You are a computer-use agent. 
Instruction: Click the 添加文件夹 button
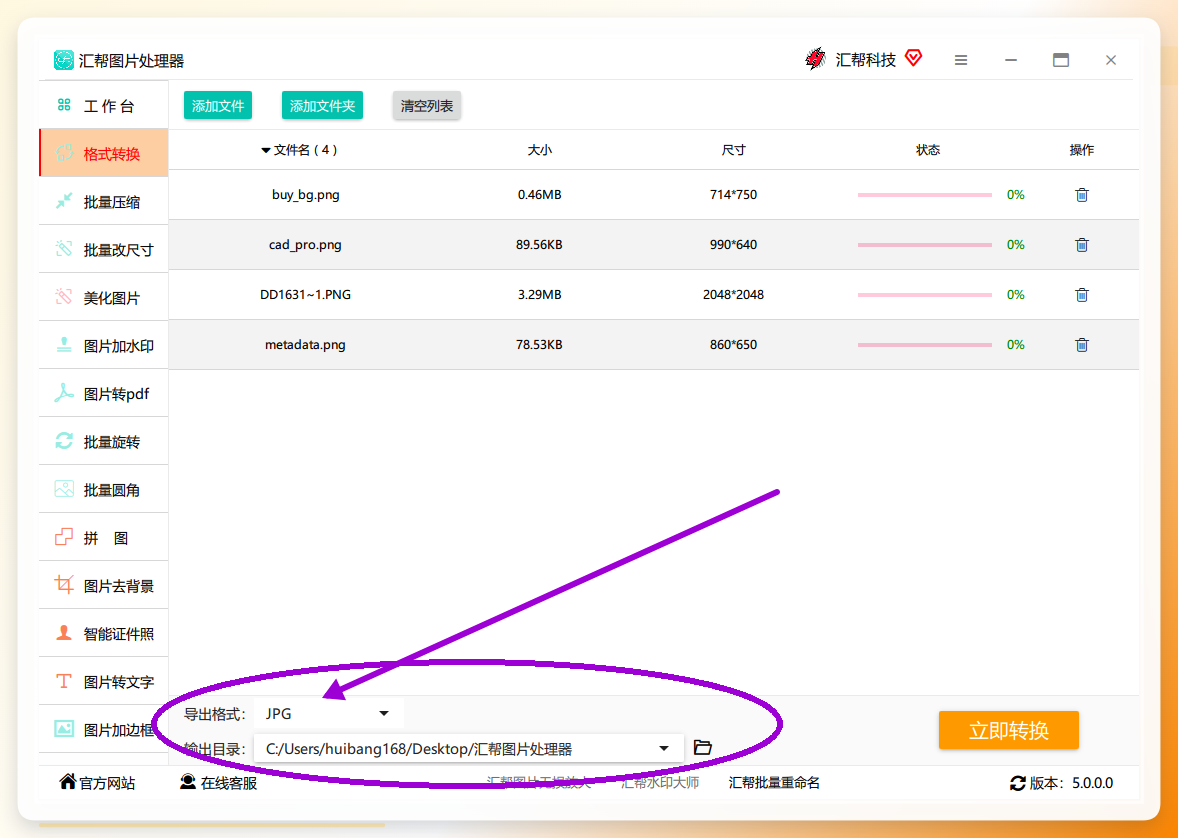click(x=322, y=106)
